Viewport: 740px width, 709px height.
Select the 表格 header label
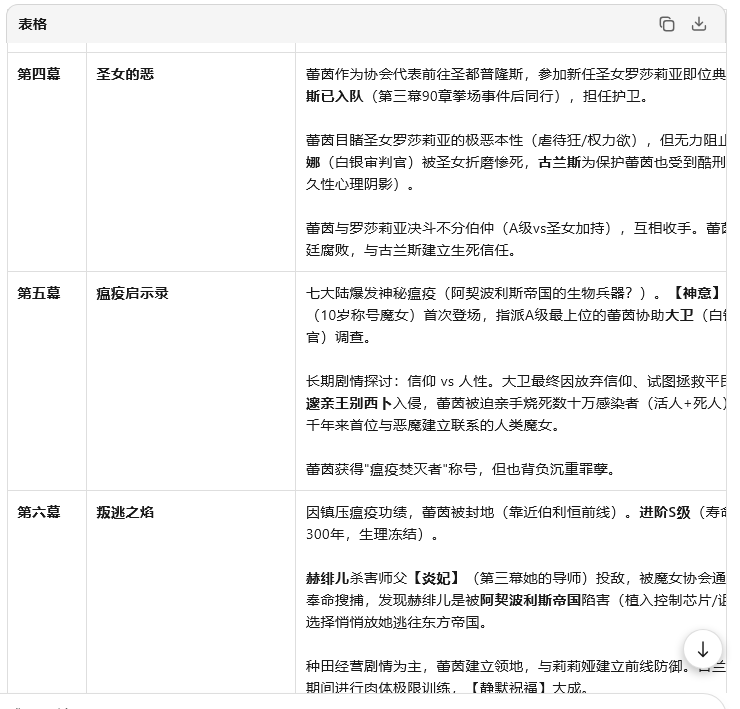coord(33,24)
